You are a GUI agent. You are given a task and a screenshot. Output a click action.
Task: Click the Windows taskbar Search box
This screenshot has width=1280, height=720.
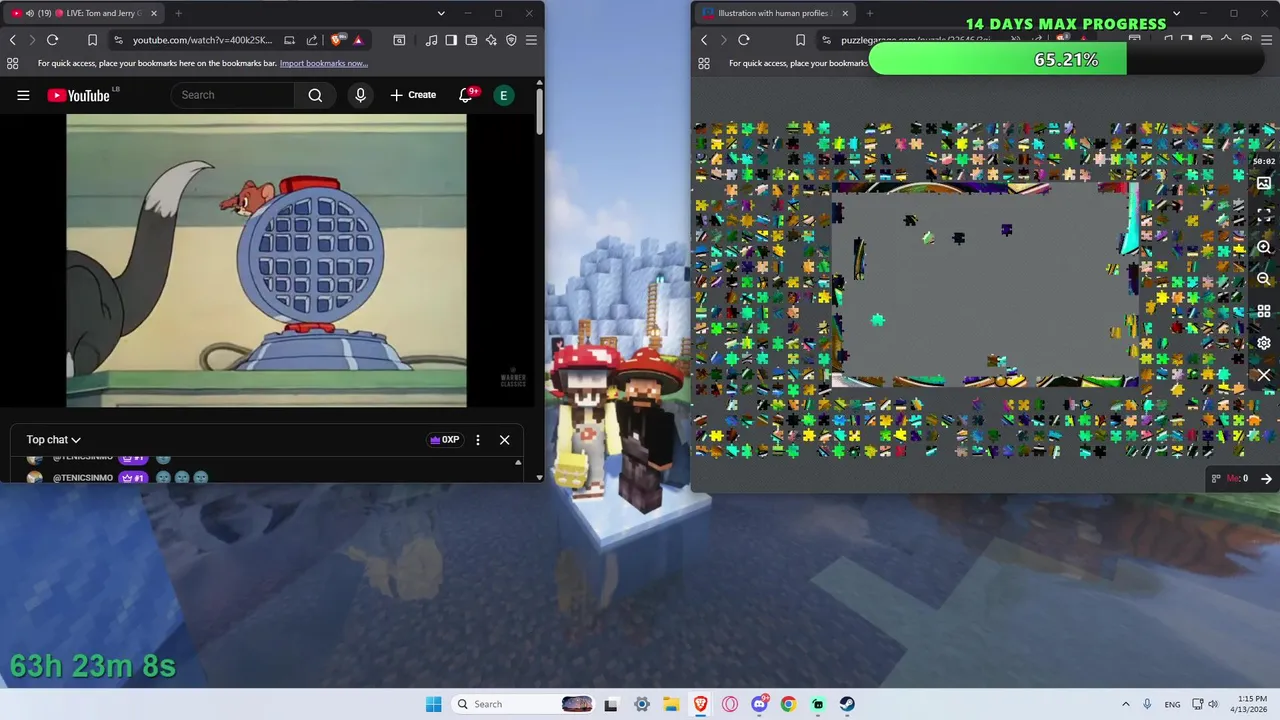pos(524,704)
